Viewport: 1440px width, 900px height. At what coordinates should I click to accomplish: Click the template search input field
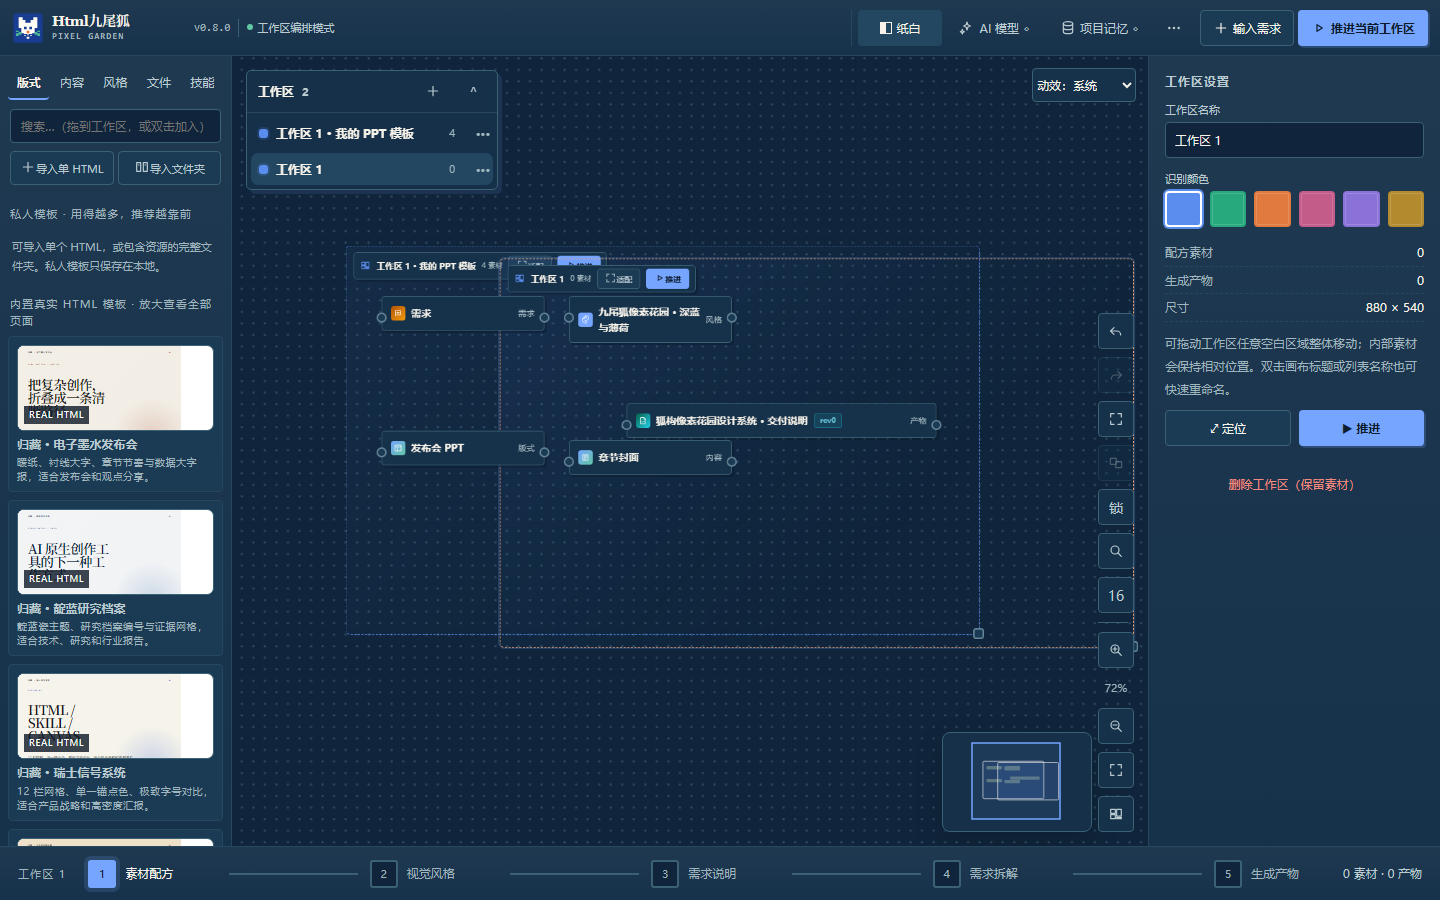click(115, 126)
